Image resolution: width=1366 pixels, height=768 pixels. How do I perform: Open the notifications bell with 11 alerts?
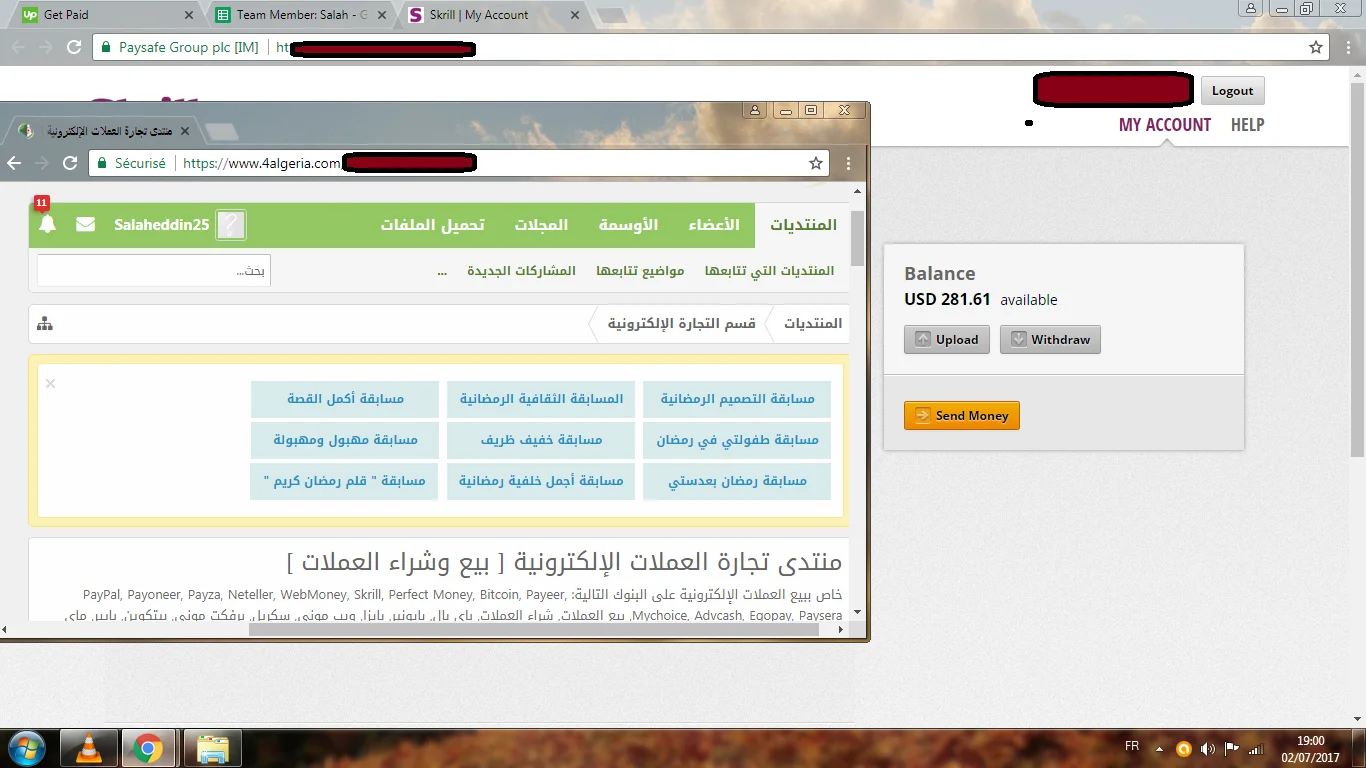47,225
